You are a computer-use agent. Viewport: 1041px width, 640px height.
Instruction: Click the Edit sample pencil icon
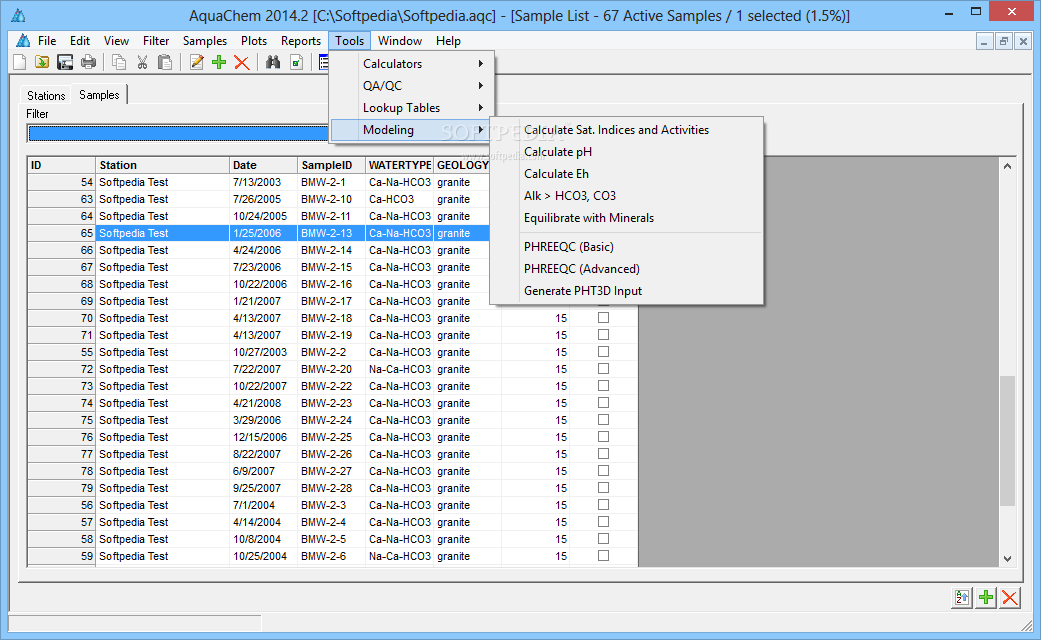pos(197,62)
